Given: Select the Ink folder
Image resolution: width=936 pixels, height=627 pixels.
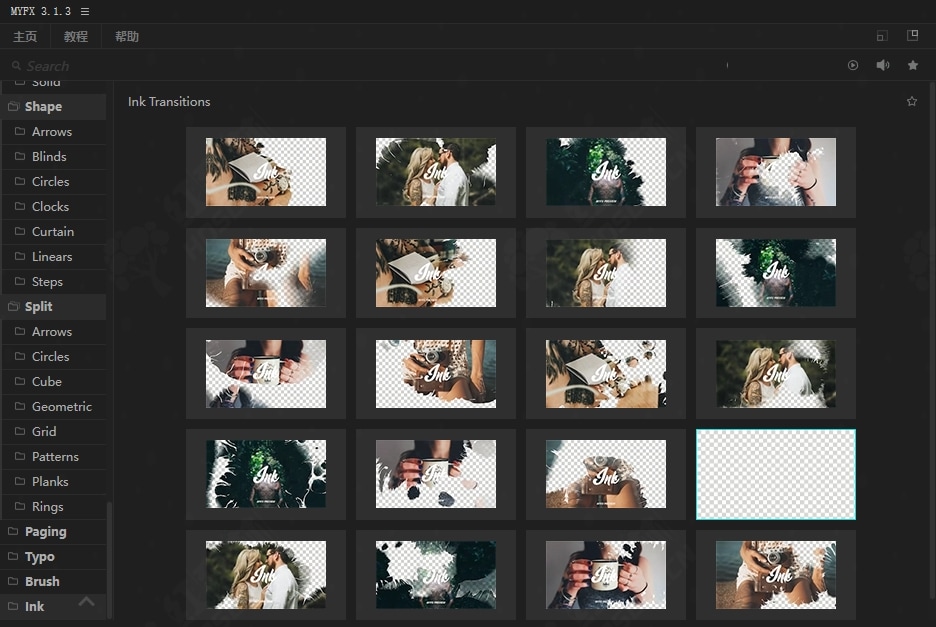Looking at the screenshot, I should [x=54, y=607].
